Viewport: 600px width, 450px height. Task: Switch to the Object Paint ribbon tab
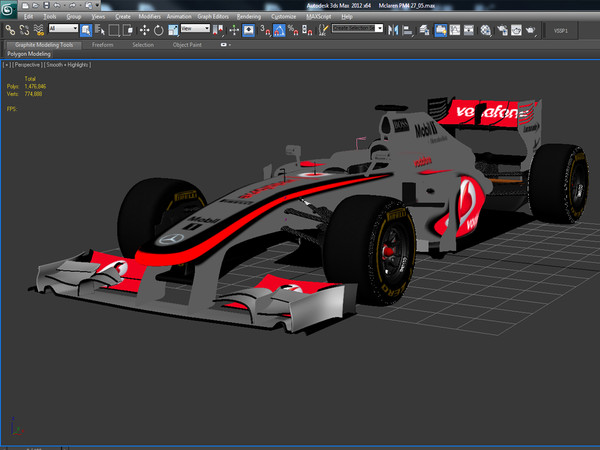pos(187,45)
